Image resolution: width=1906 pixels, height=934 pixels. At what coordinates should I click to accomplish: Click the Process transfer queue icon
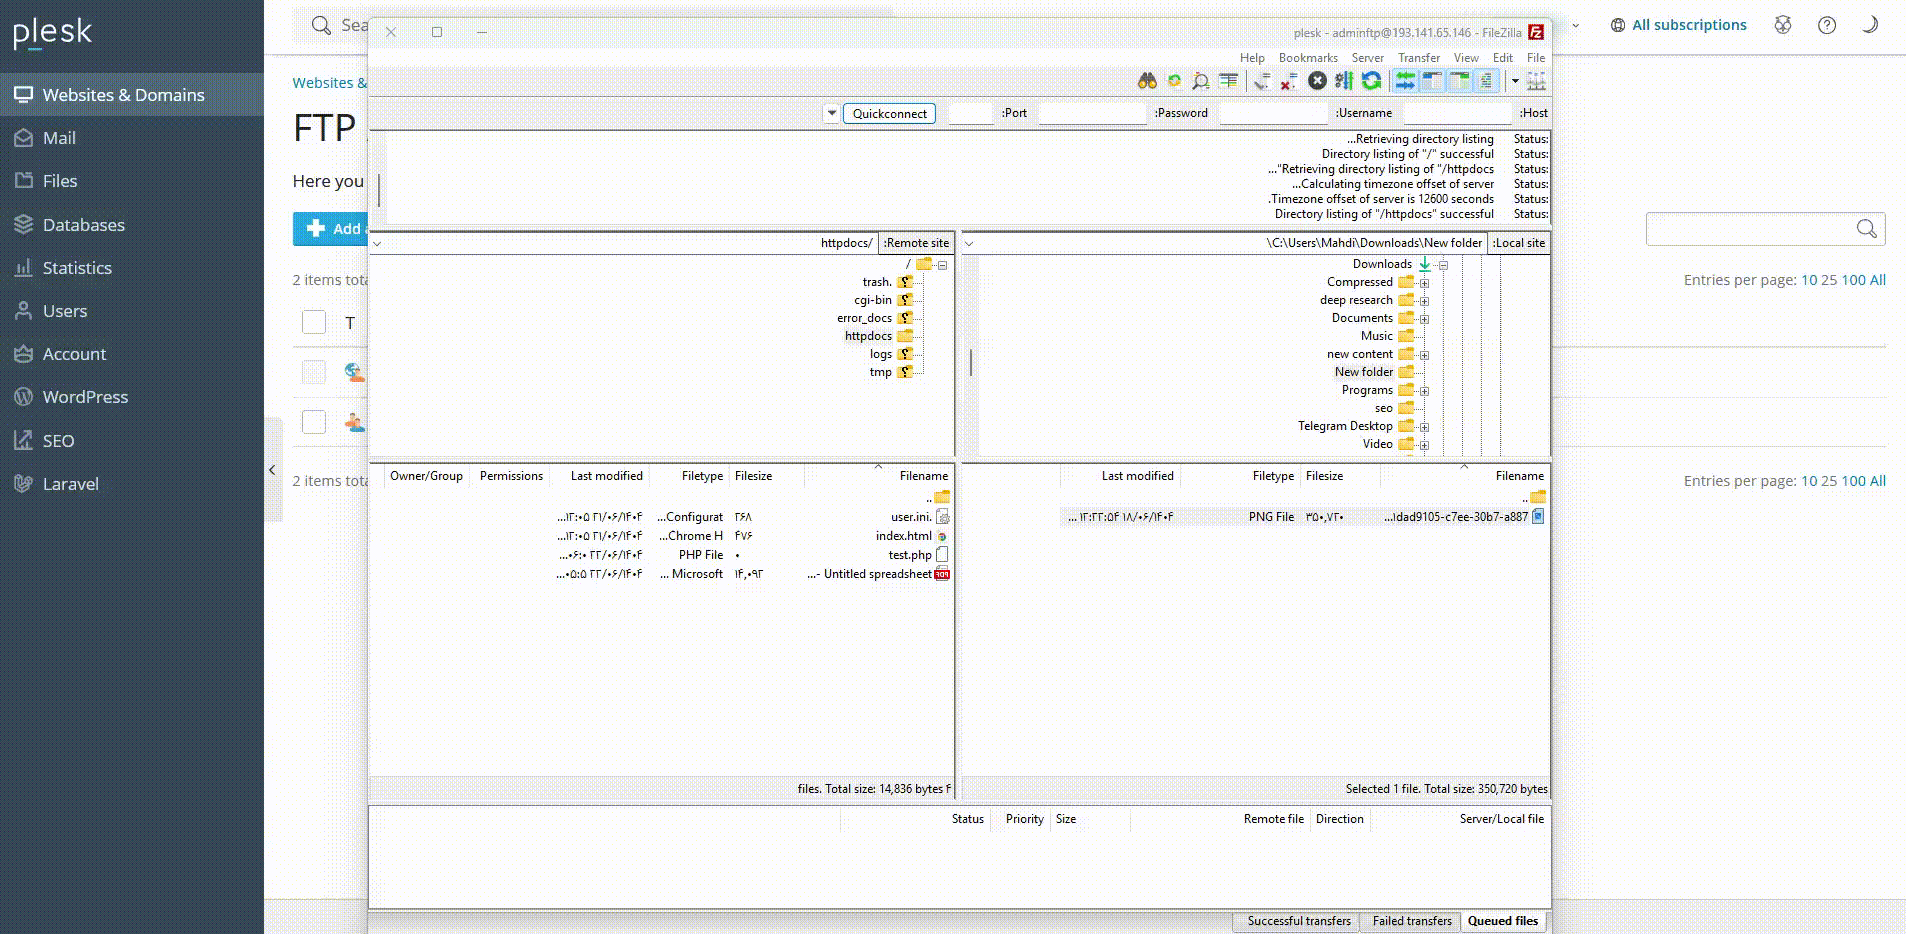(1344, 81)
